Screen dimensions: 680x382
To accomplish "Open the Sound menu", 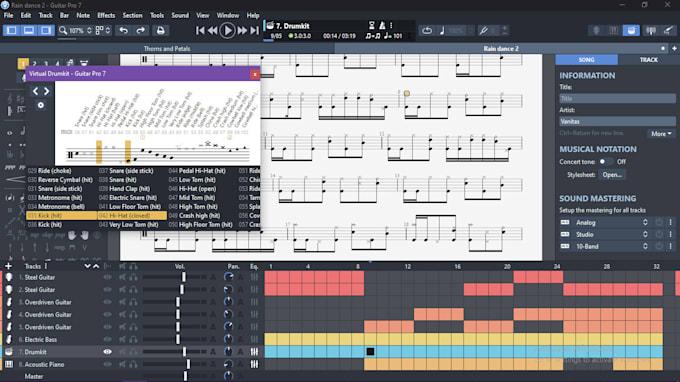I will tap(180, 15).
